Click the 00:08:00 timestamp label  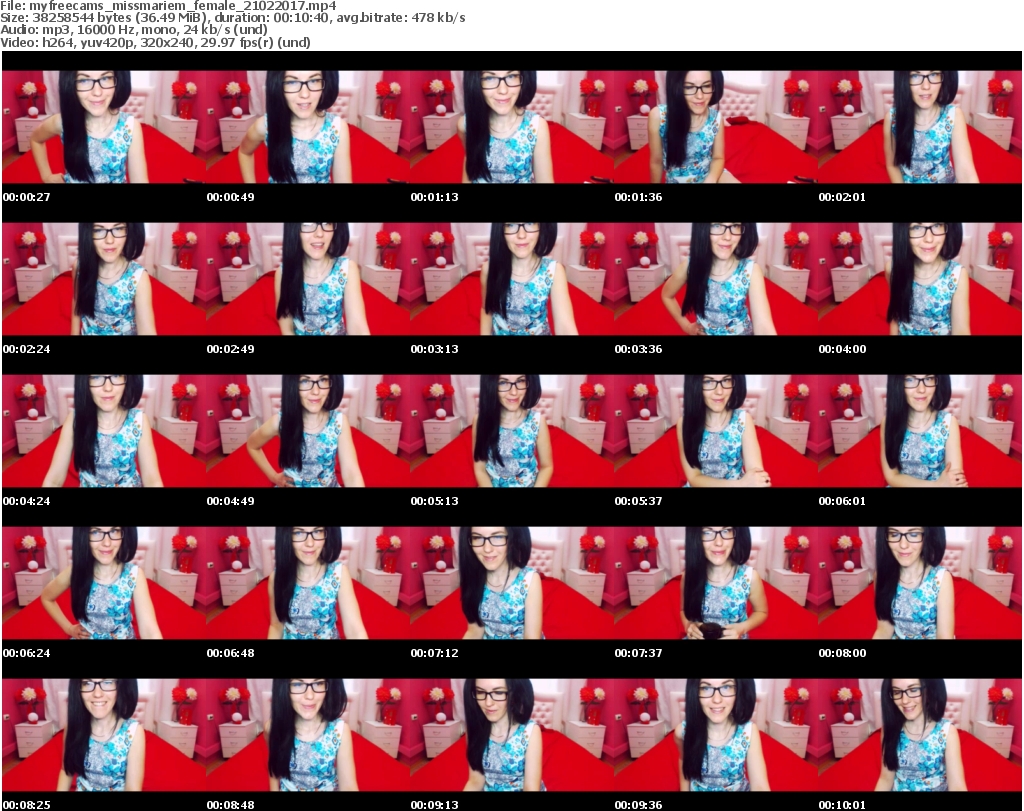coord(842,653)
